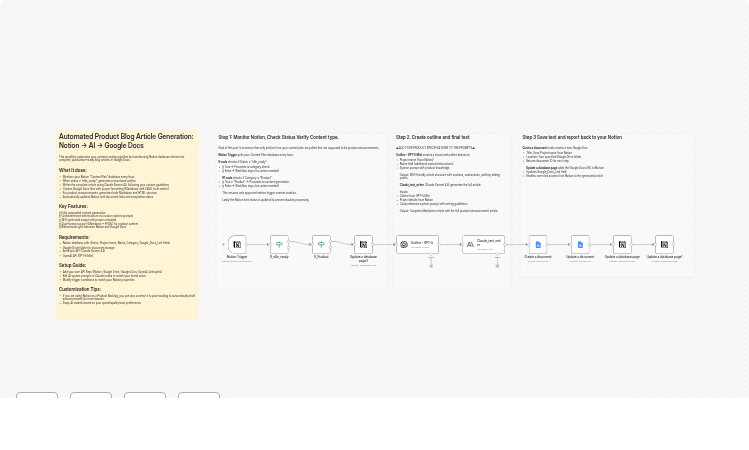Click the 'Setup Guide:' heading
Image resolution: width=749 pixels, height=450 pixels.
pyautogui.click(x=73, y=265)
